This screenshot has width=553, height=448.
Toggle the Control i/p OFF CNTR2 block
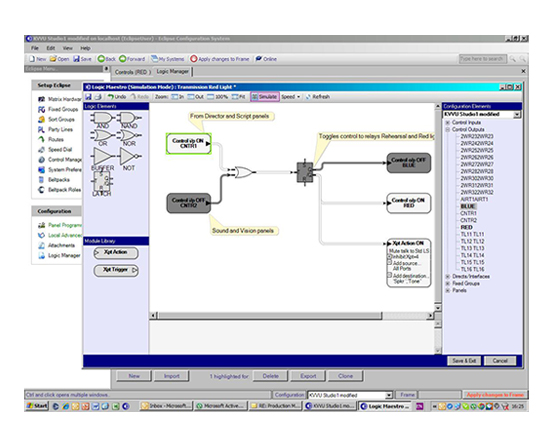[189, 203]
